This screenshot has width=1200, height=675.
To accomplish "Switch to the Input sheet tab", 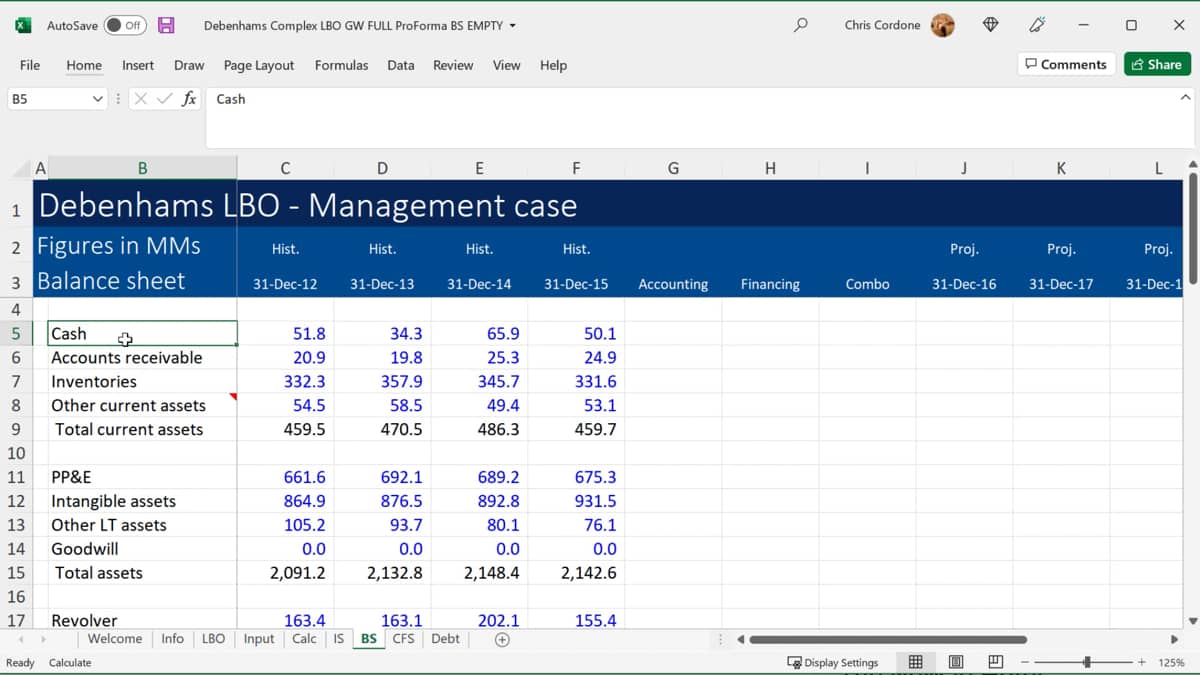I will (x=259, y=639).
